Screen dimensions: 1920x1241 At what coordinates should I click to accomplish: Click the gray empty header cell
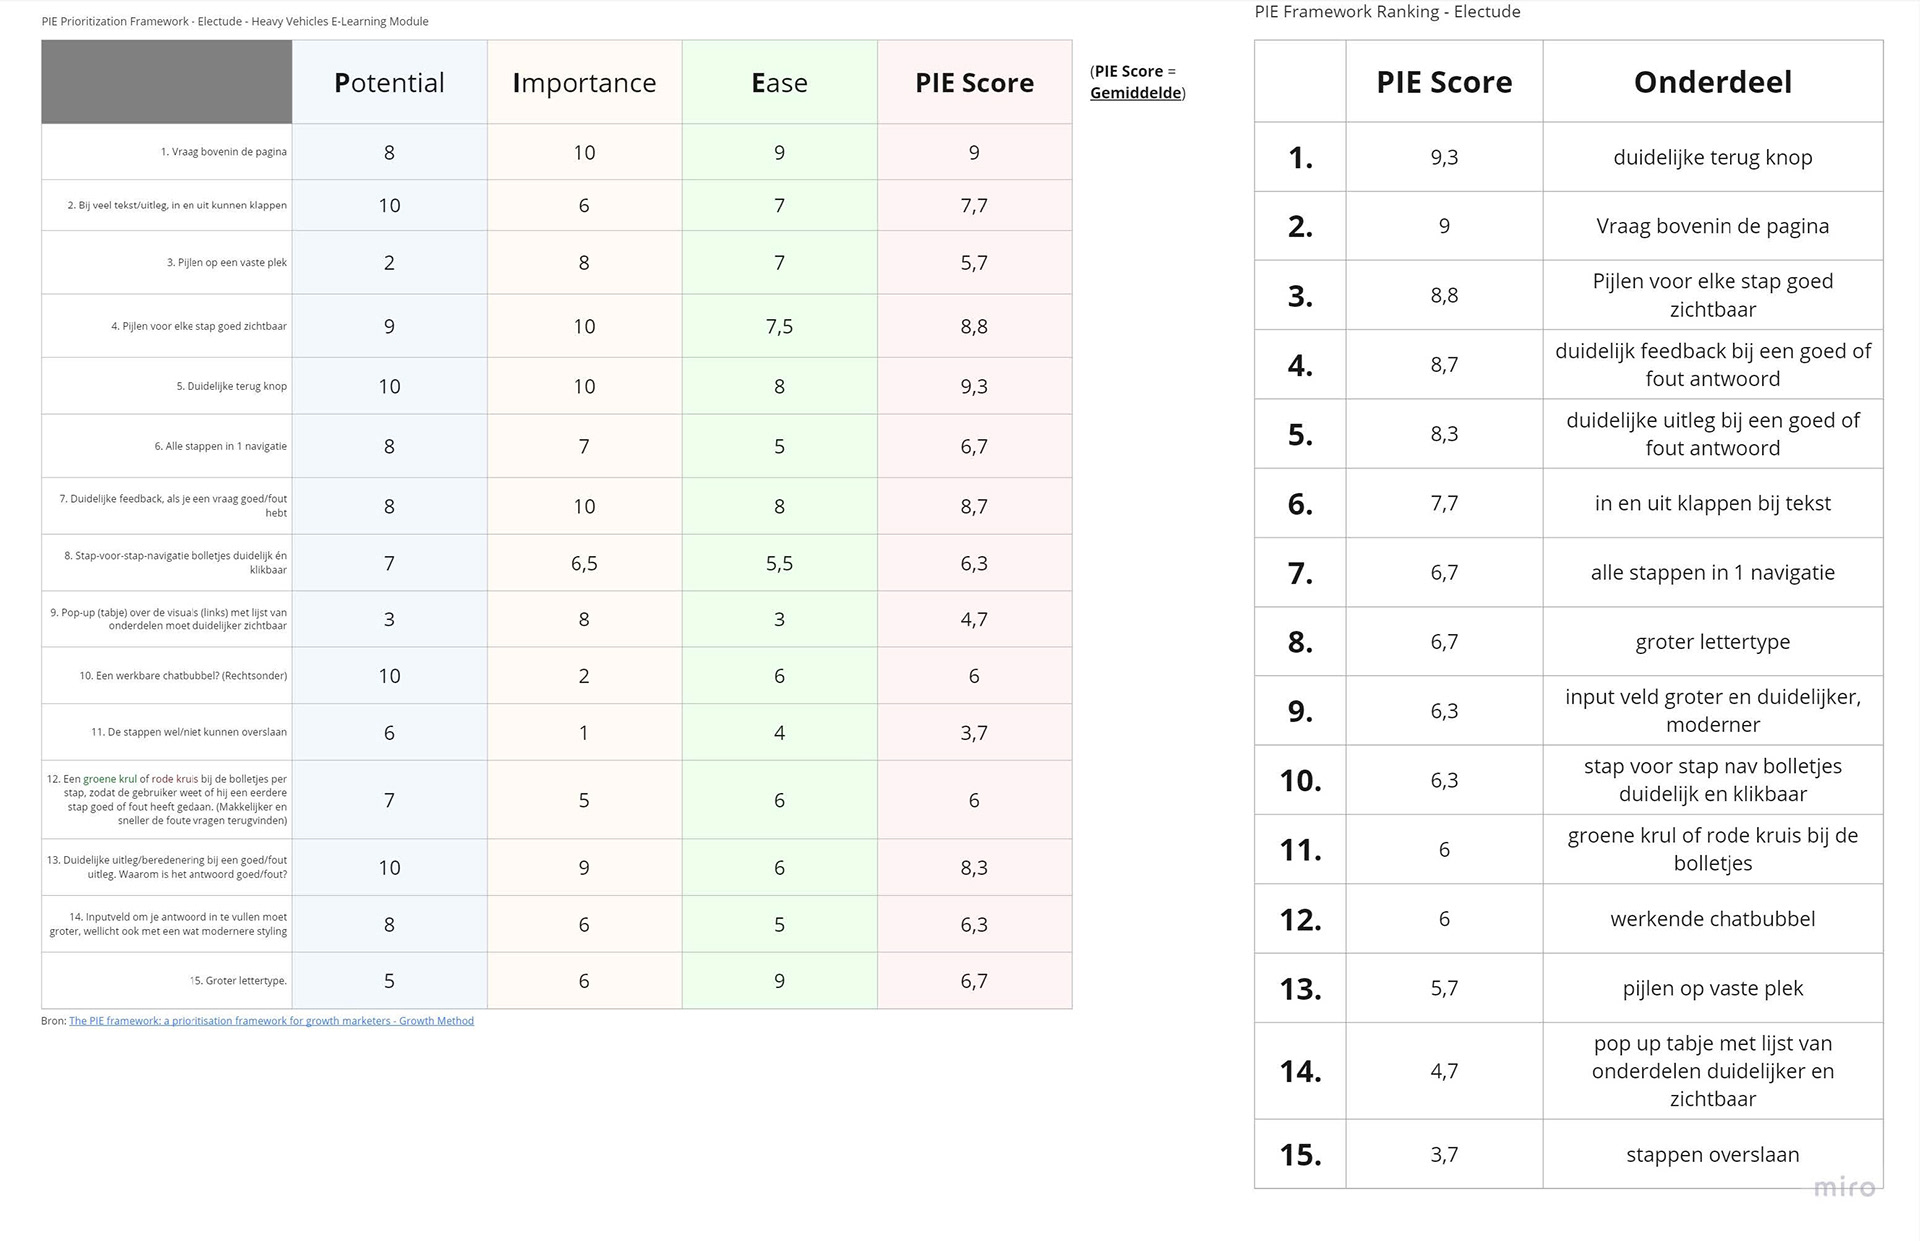click(166, 82)
